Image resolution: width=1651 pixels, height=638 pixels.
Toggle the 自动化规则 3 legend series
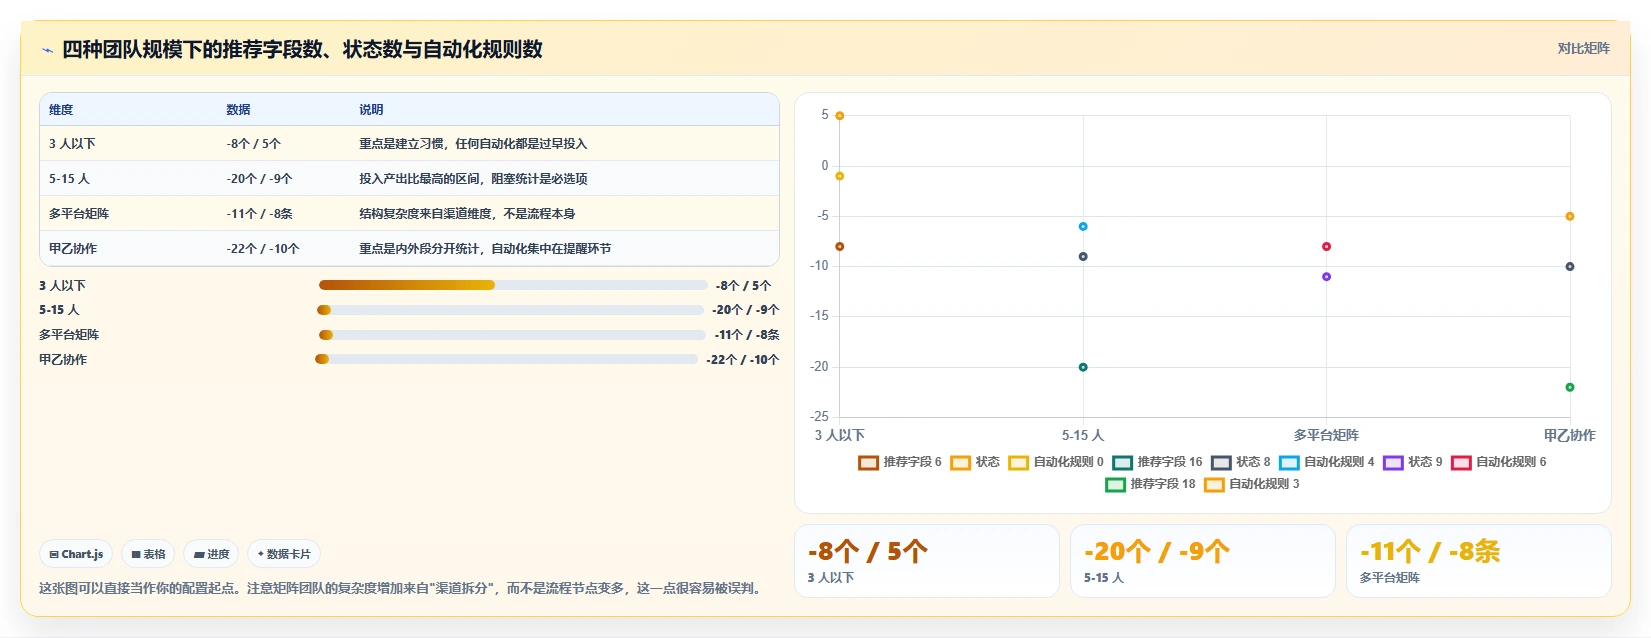(x=1252, y=484)
